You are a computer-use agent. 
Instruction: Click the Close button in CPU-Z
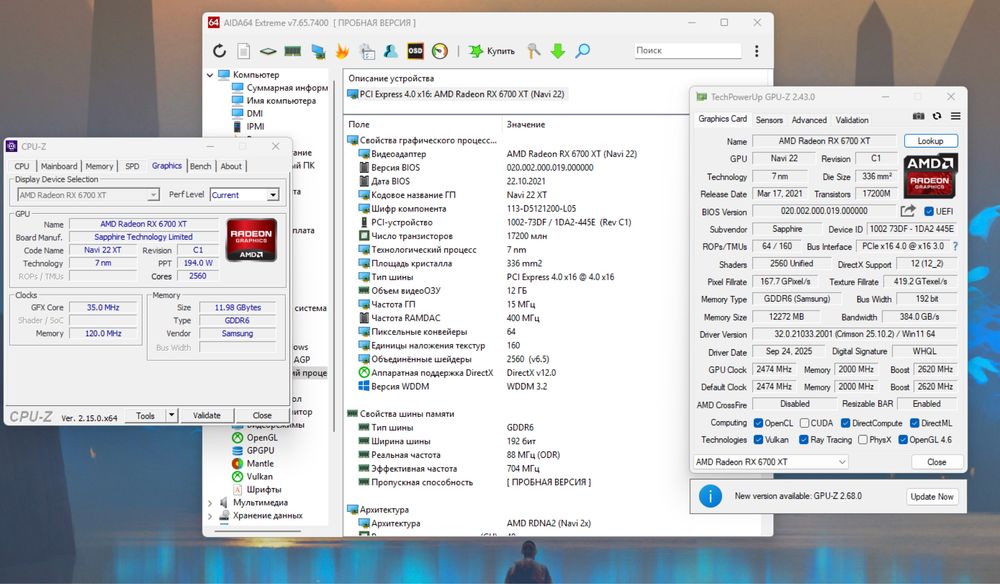pos(261,415)
